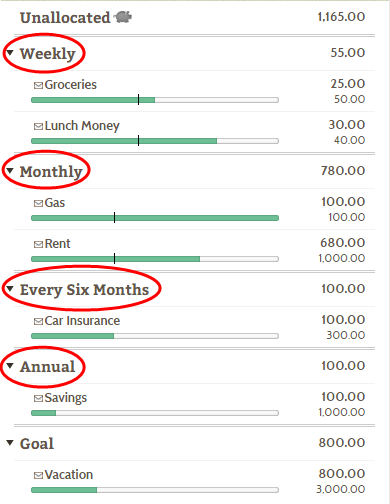Click the Gas progress bar
Image resolution: width=390 pixels, height=504 pixels.
click(x=155, y=218)
